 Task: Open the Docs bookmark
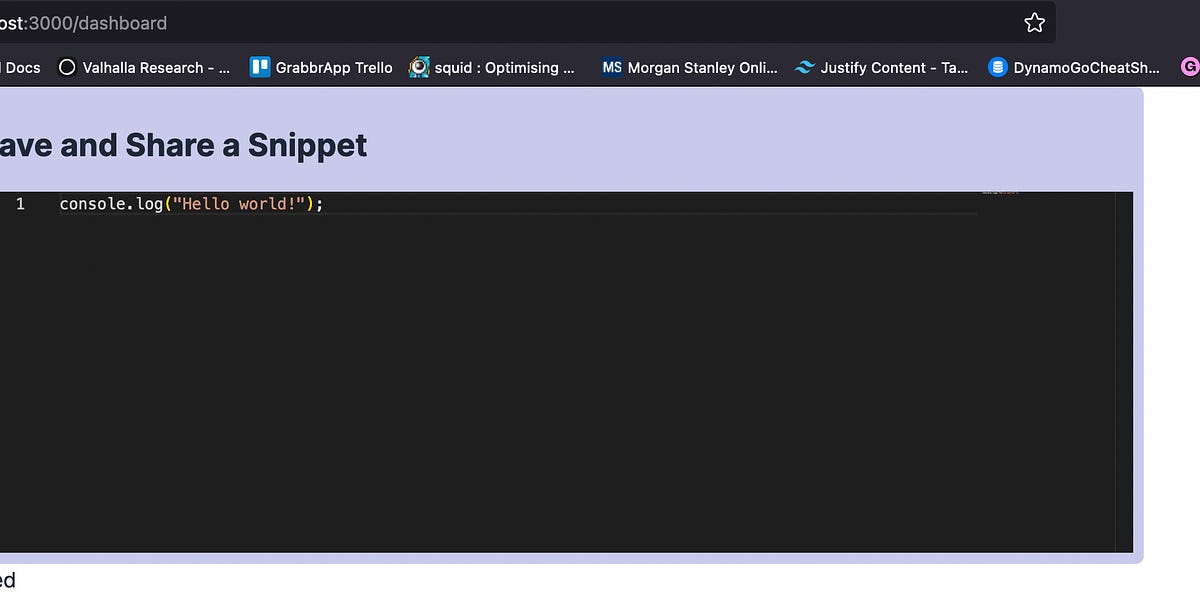[x=20, y=67]
